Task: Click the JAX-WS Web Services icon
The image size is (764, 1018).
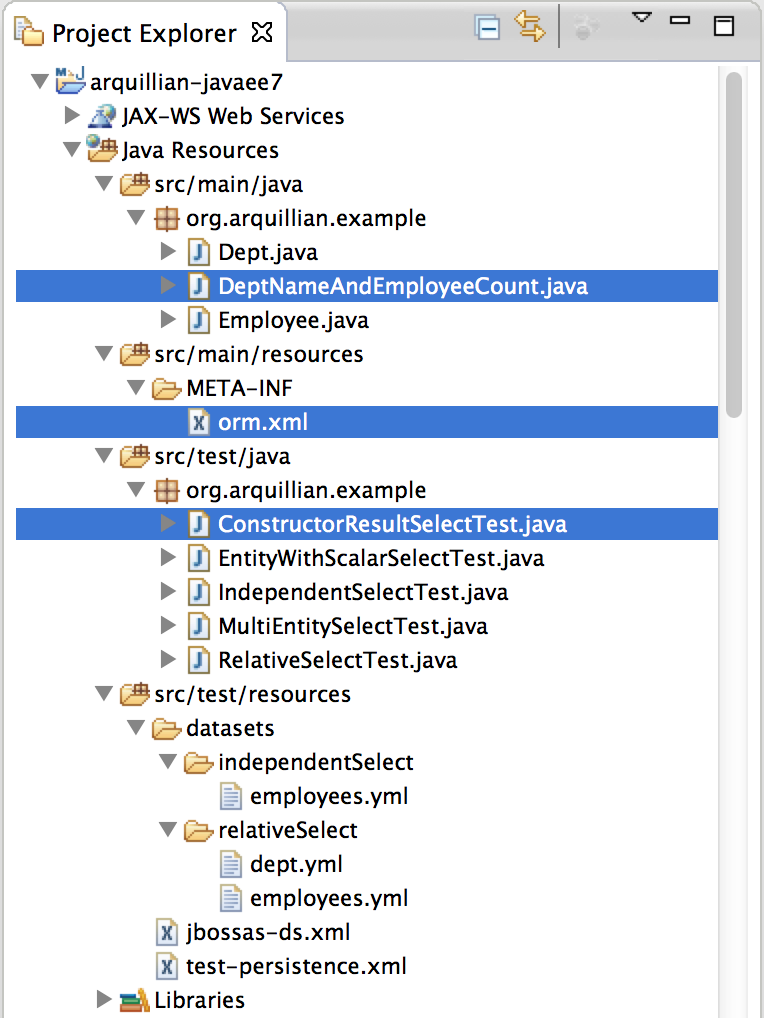Action: [x=102, y=115]
